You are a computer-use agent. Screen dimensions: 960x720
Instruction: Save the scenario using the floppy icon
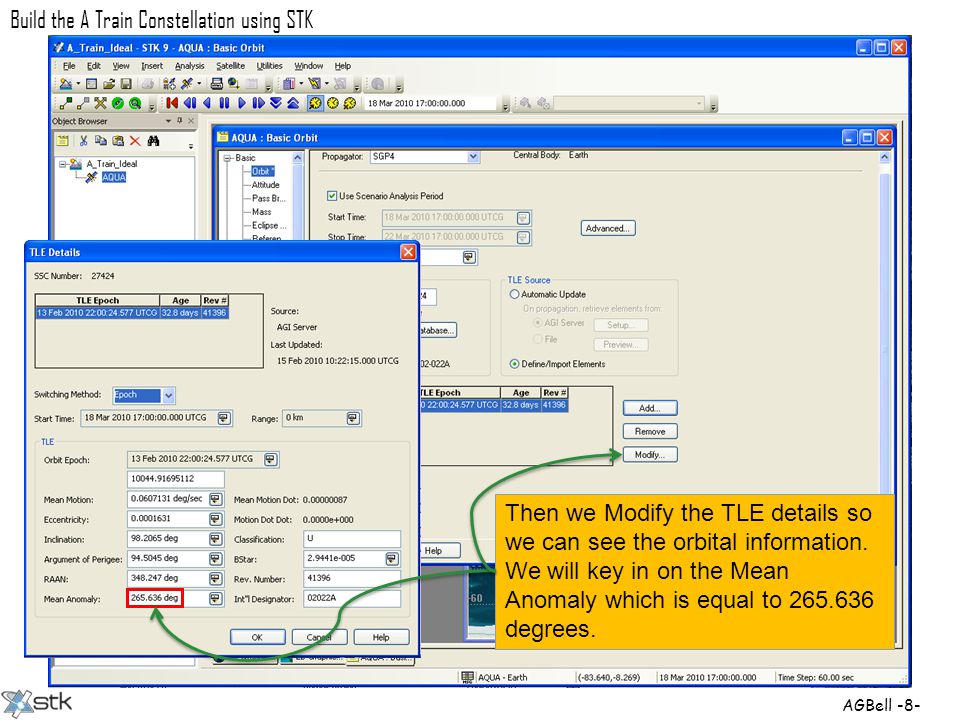click(x=126, y=84)
